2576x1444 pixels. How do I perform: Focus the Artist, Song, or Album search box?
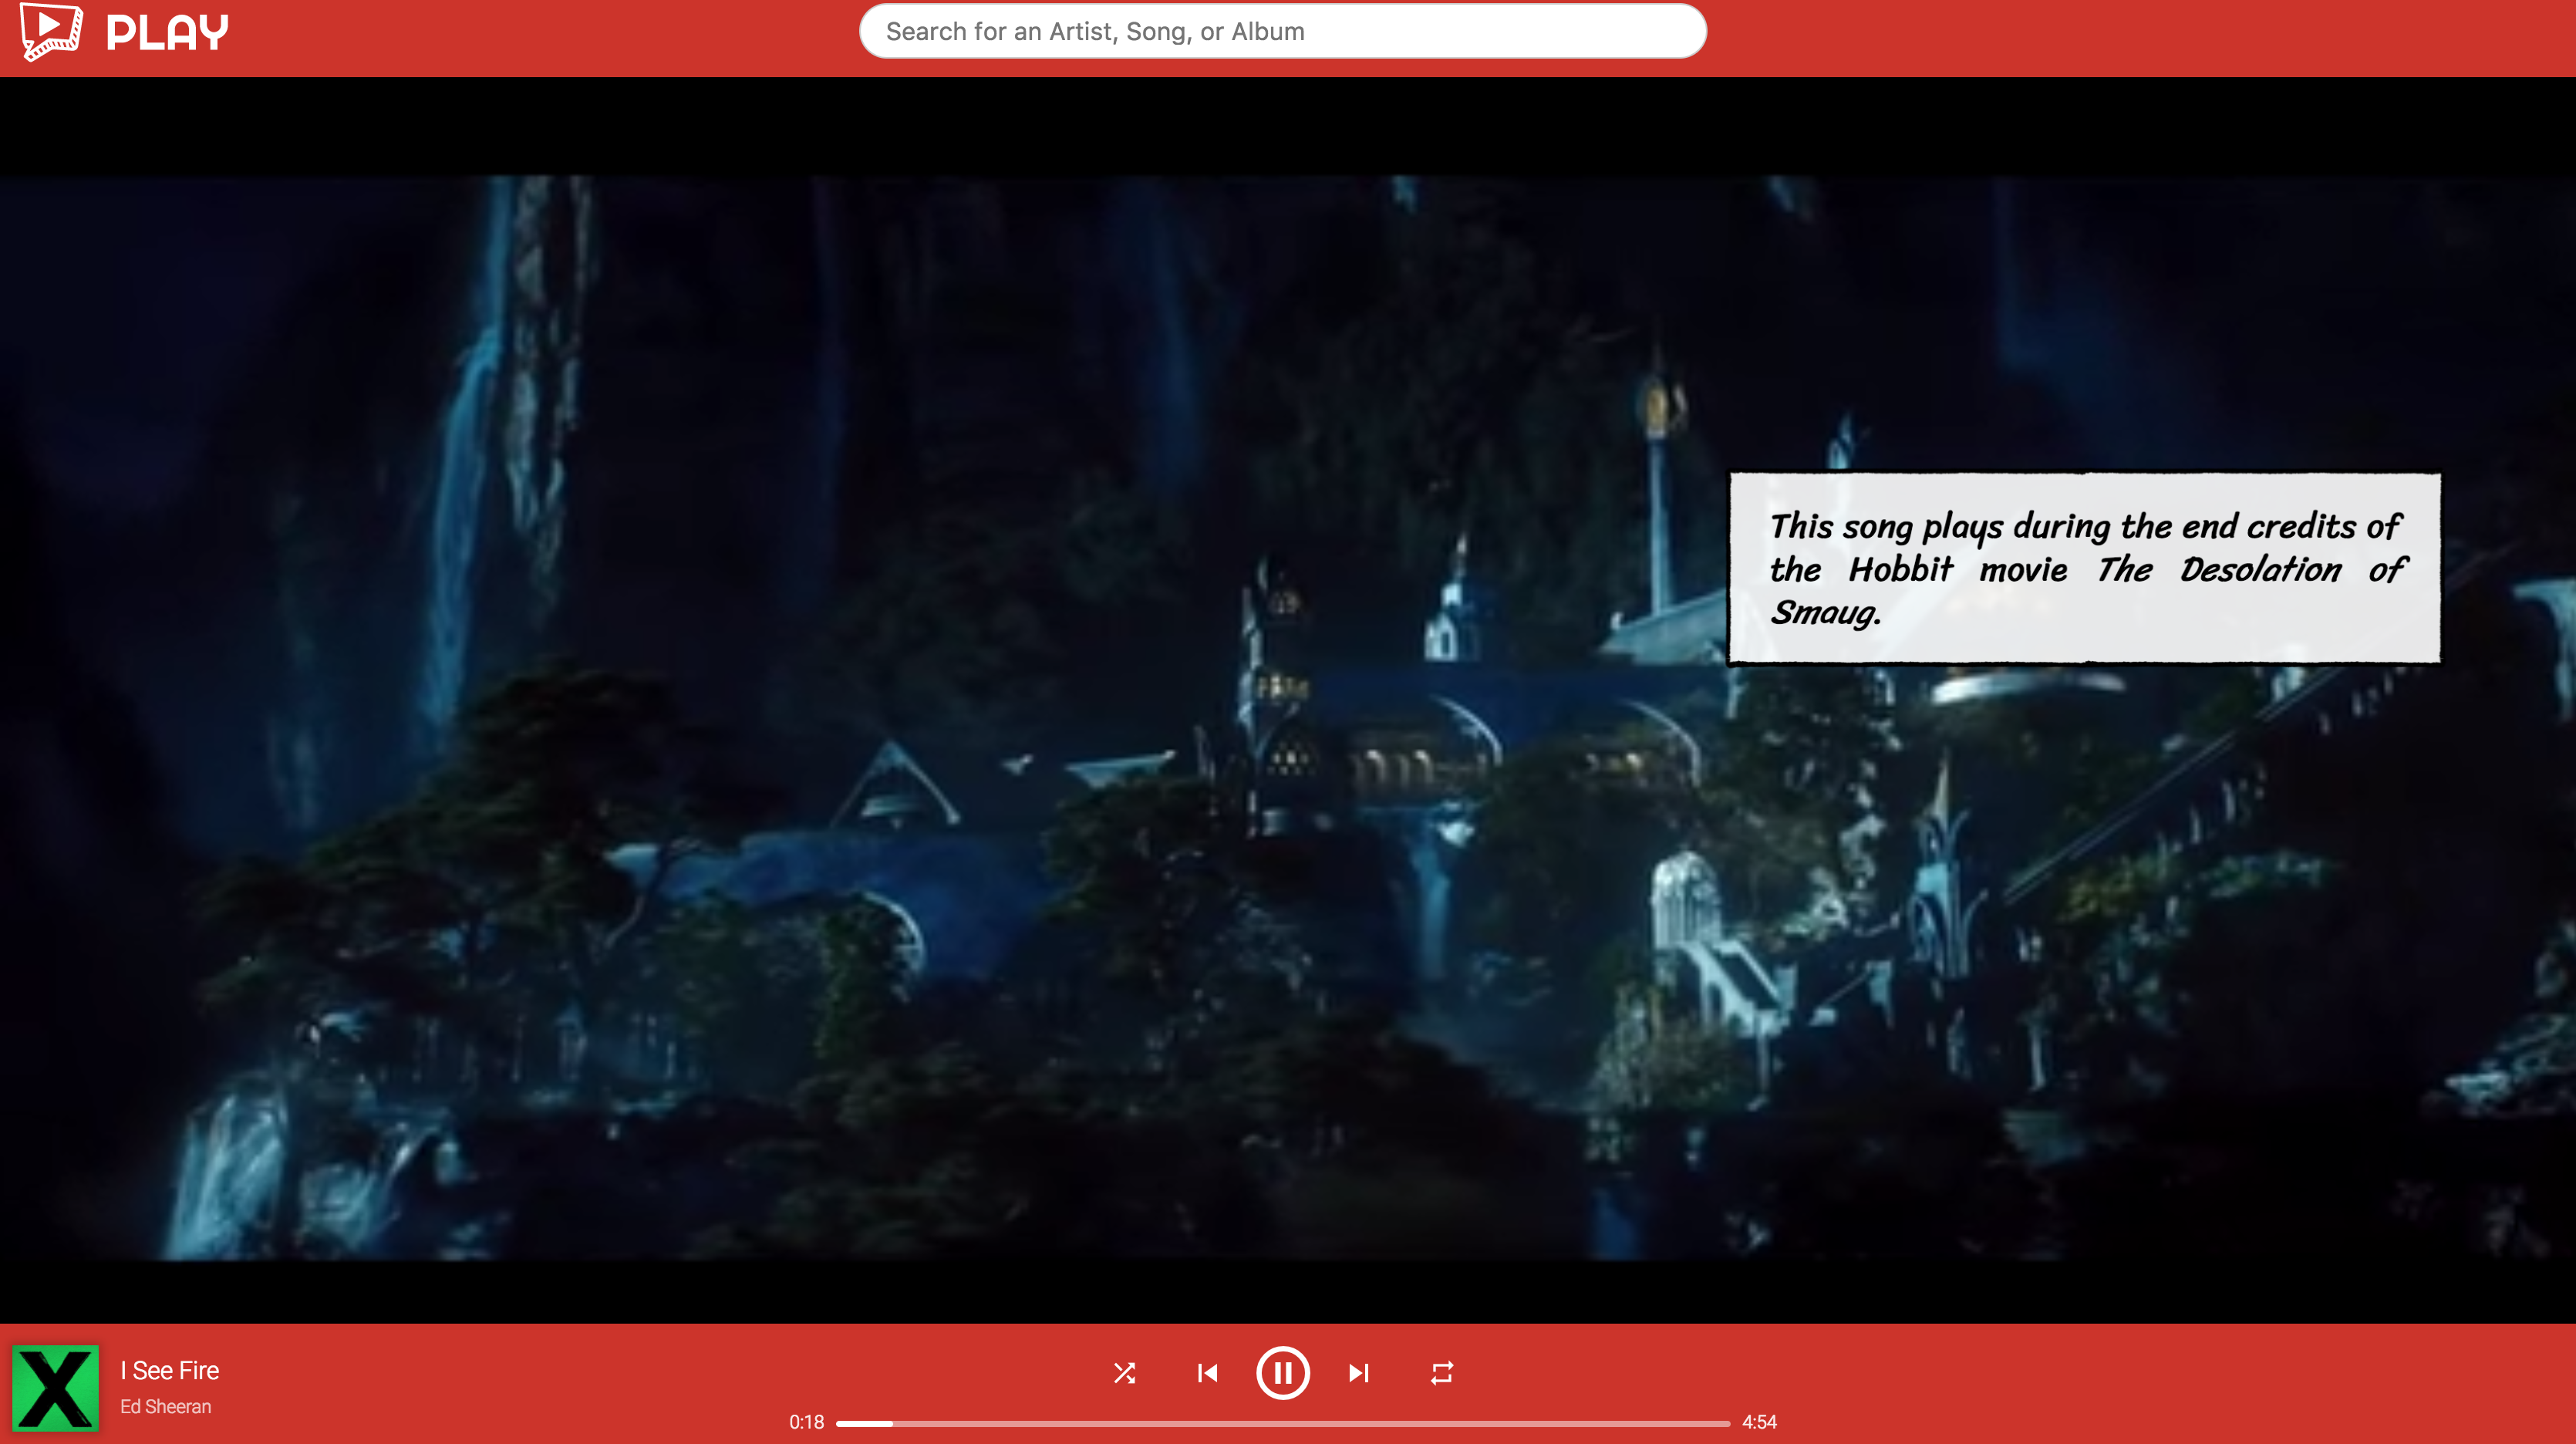1282,31
